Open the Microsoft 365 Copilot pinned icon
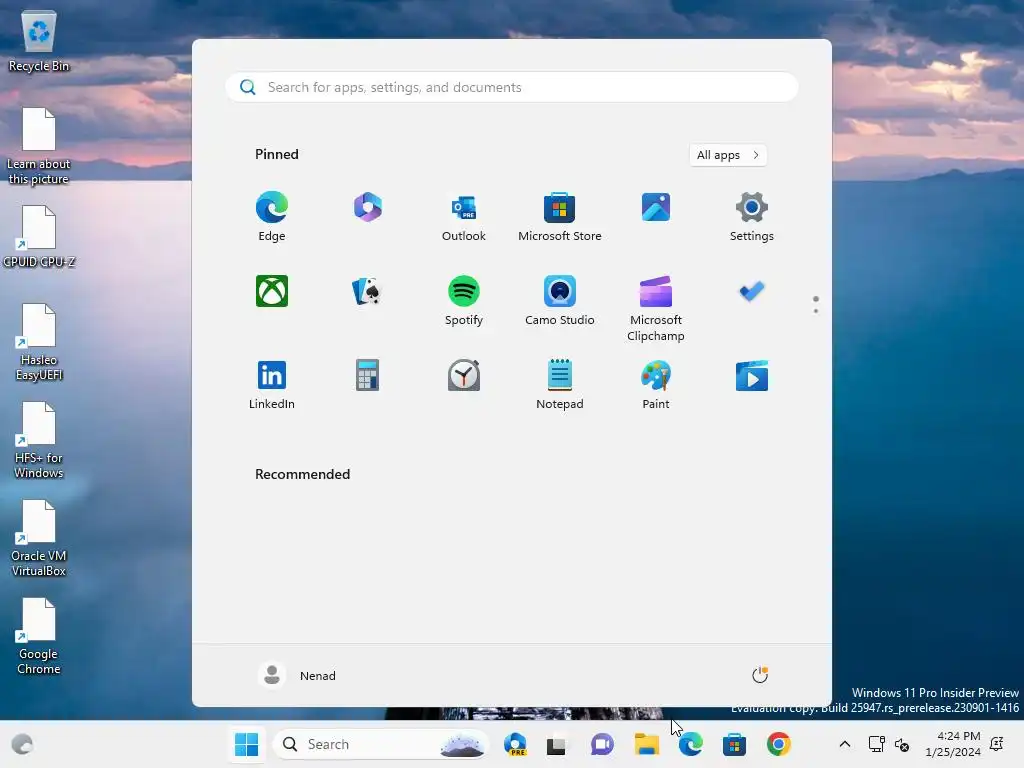 pyautogui.click(x=368, y=207)
